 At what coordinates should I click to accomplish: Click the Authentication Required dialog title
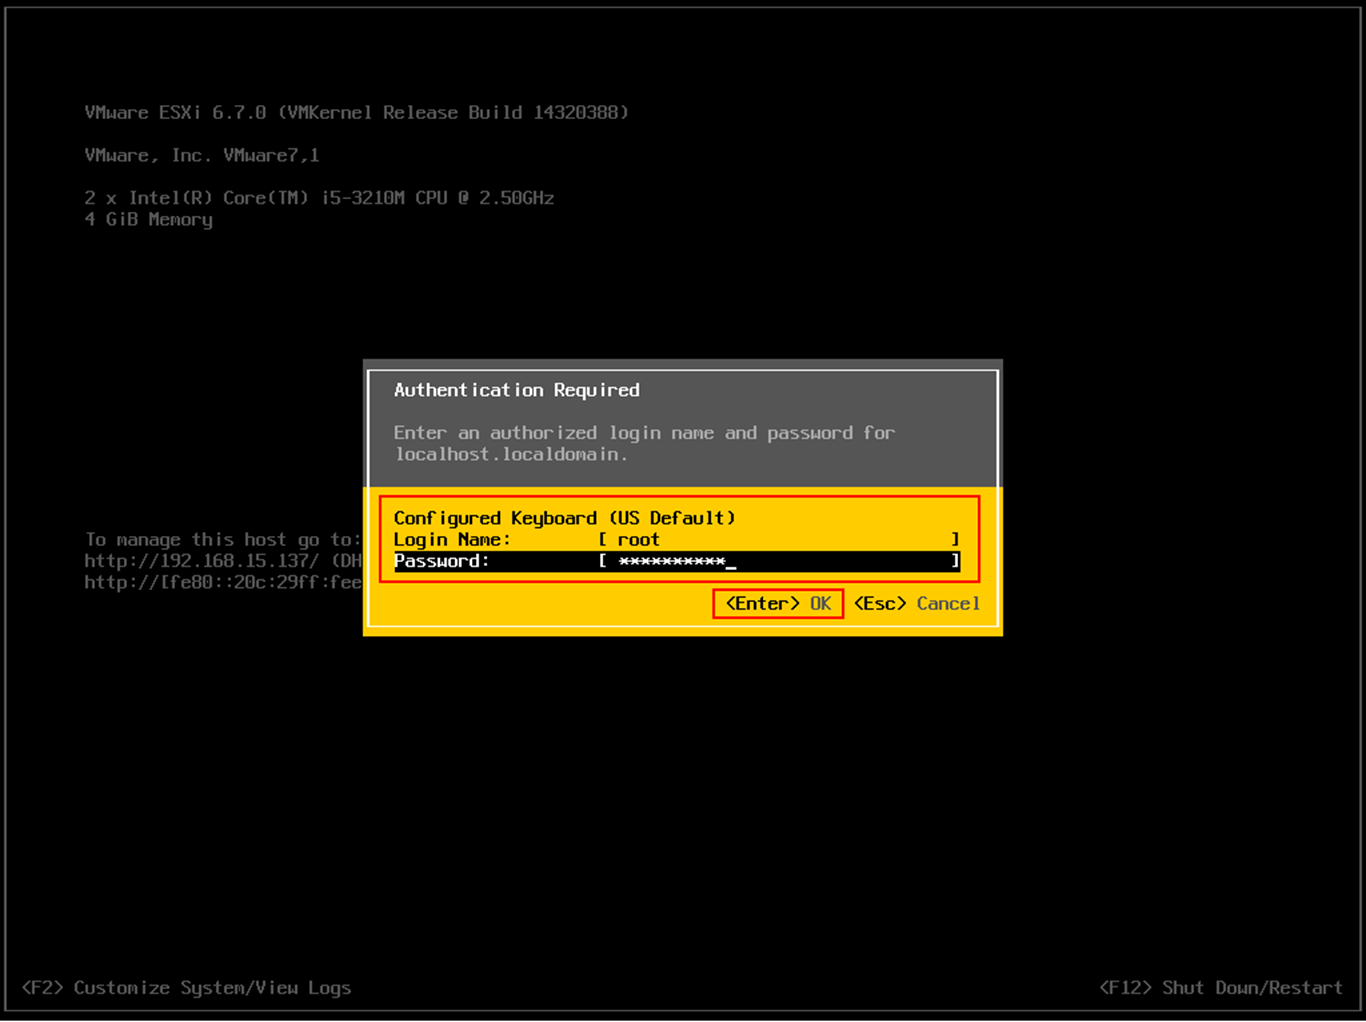coord(516,390)
